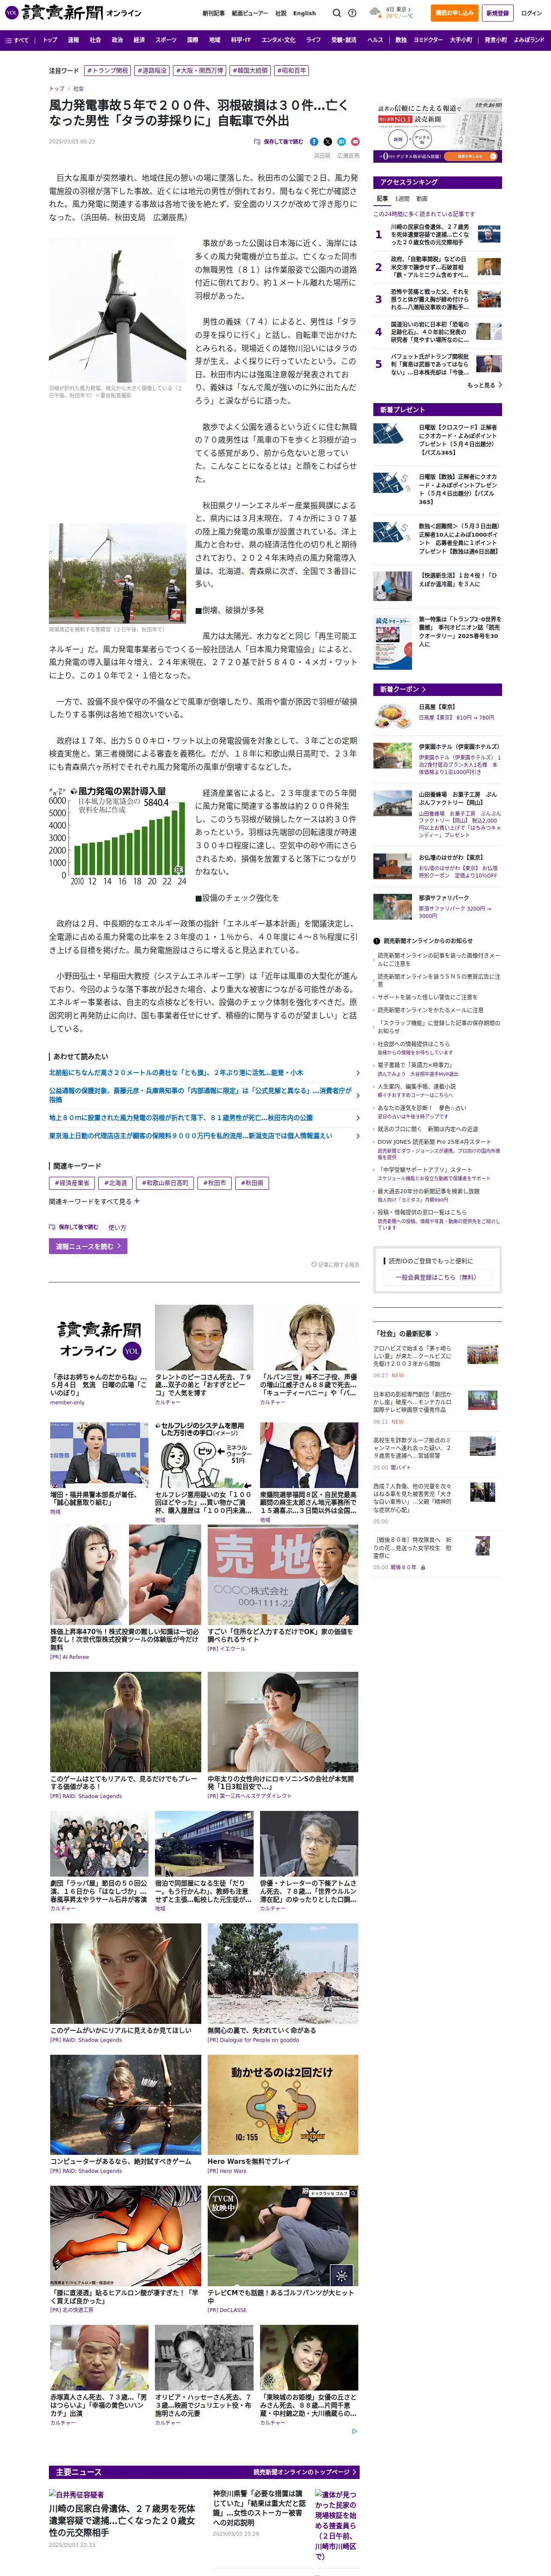
Task: Open the 新着クーポン chevron heading
Action: click(402, 689)
